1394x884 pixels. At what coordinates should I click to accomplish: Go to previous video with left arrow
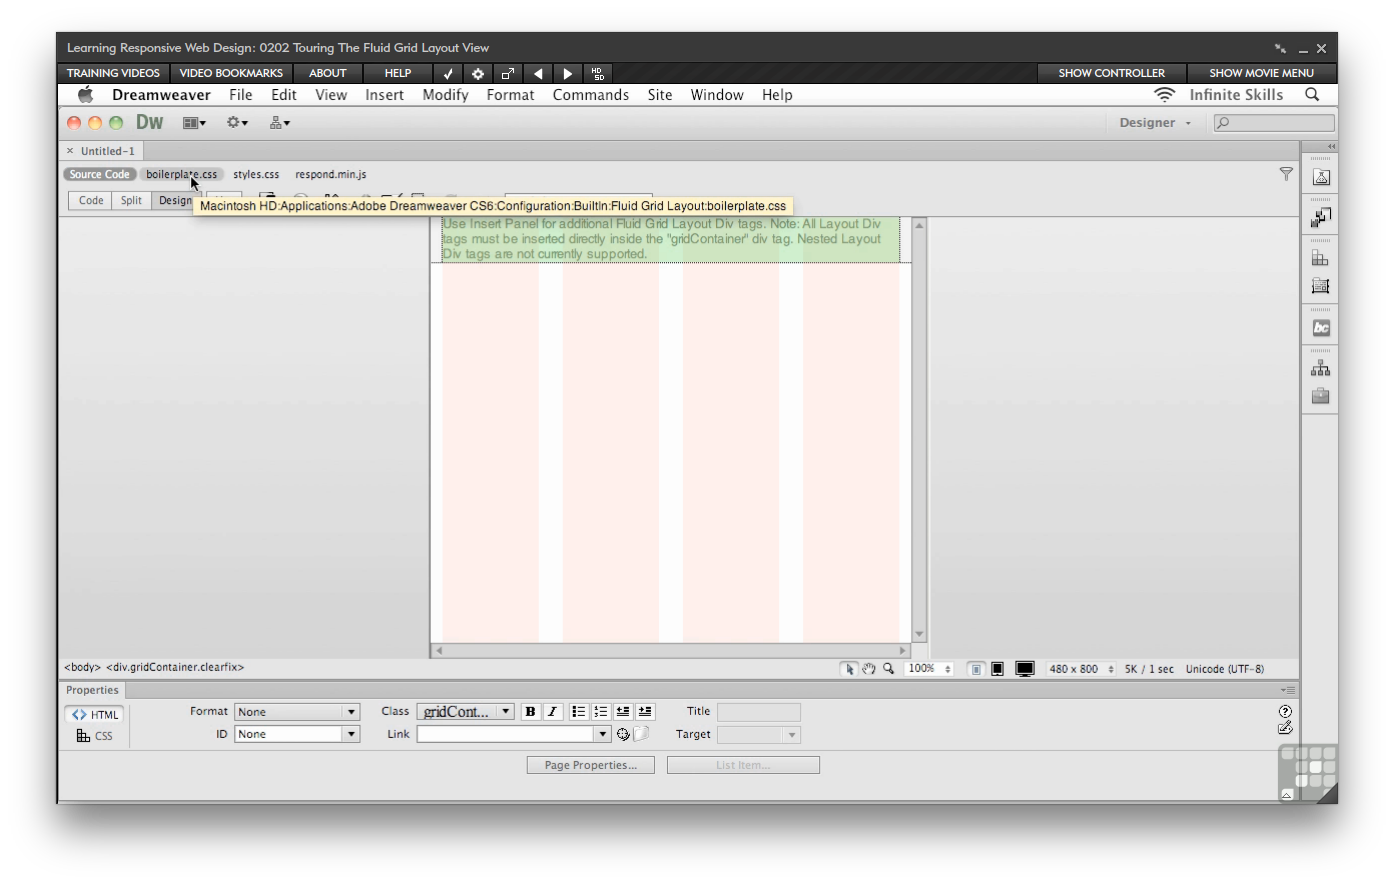[x=538, y=73]
